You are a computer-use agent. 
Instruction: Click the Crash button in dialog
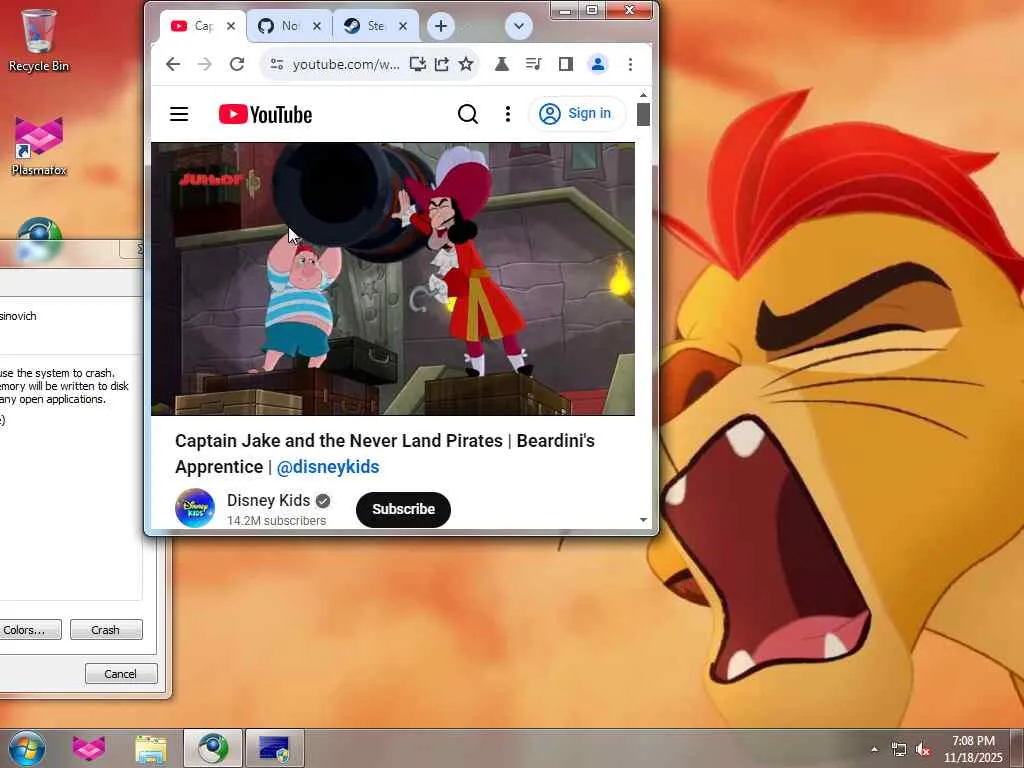pyautogui.click(x=106, y=630)
